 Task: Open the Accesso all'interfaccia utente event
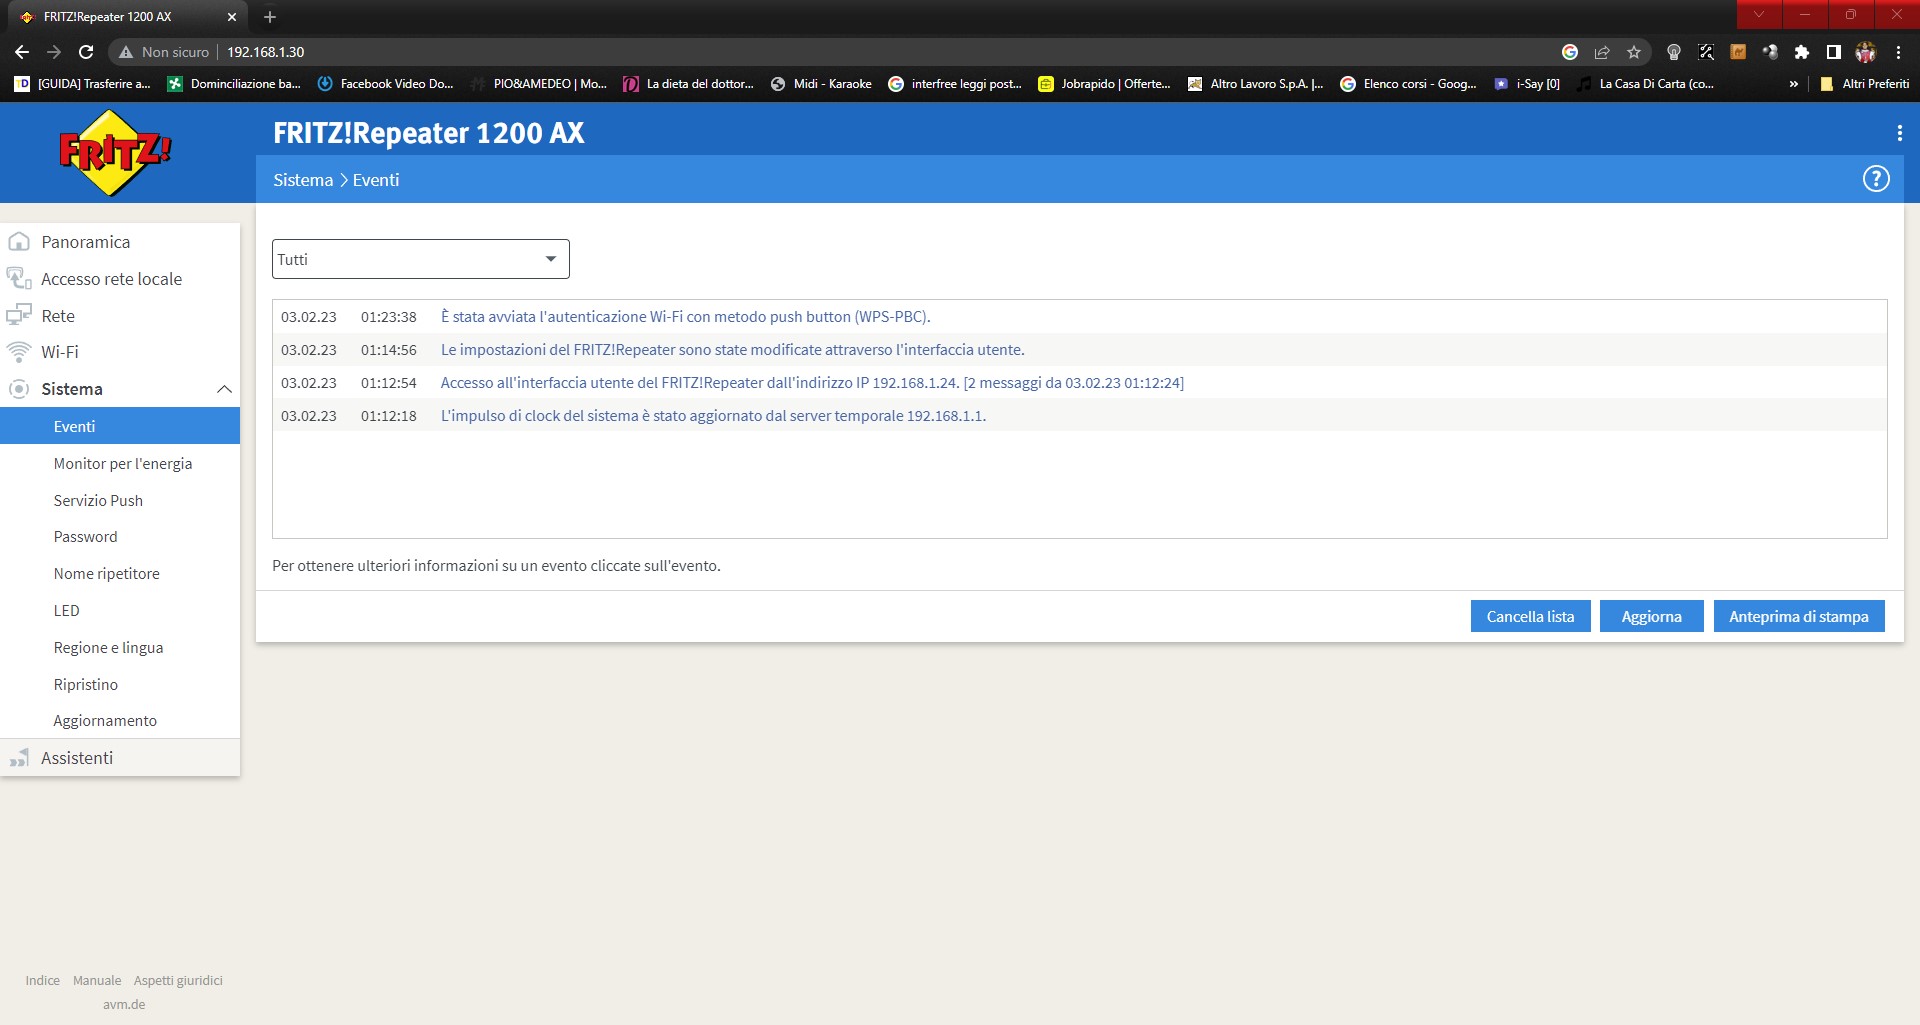[812, 383]
